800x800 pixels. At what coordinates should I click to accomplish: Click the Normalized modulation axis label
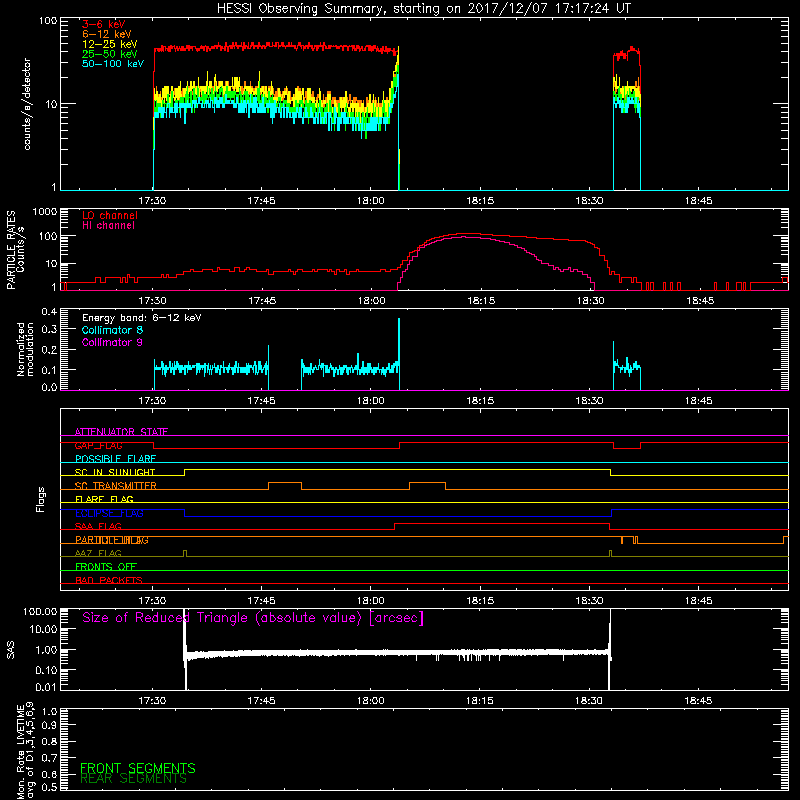[x=25, y=349]
